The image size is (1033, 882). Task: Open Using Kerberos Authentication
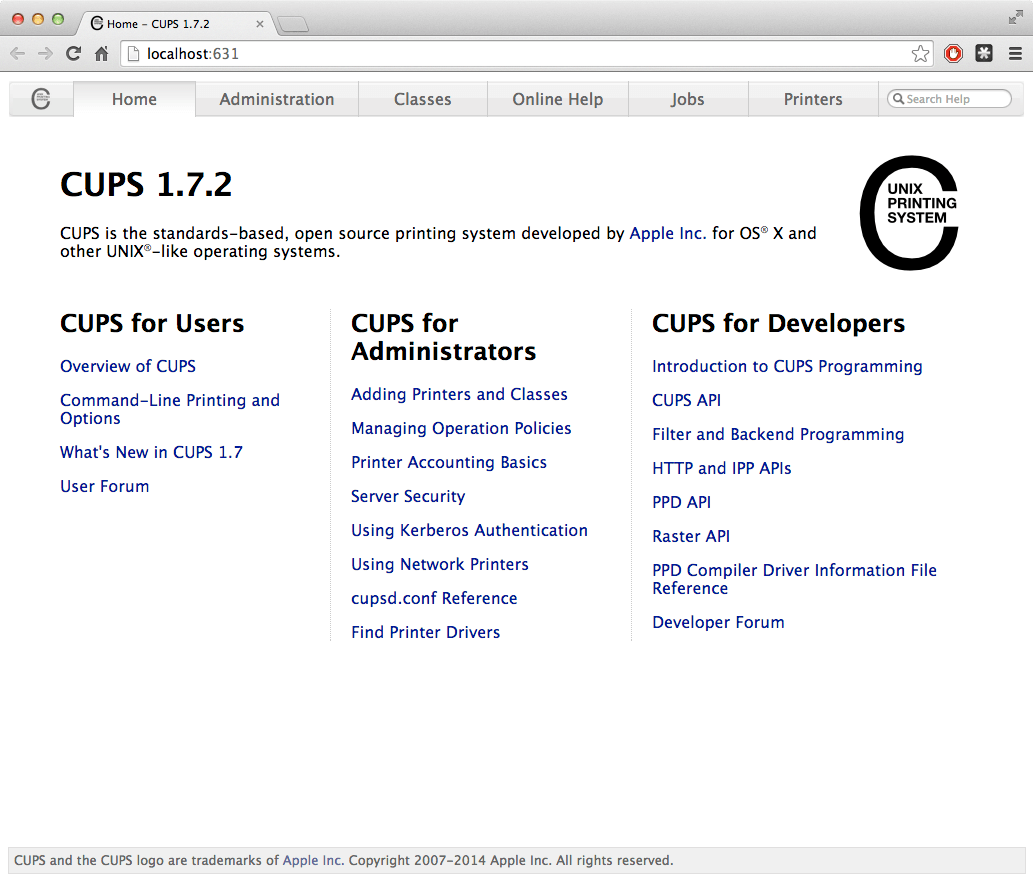(x=469, y=530)
